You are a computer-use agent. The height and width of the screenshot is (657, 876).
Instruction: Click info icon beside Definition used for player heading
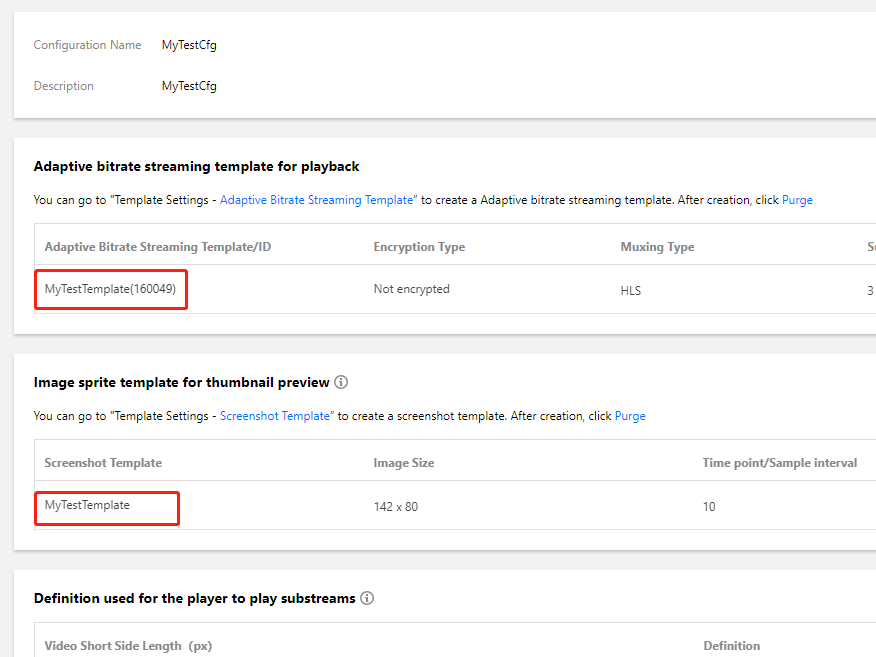[x=367, y=598]
